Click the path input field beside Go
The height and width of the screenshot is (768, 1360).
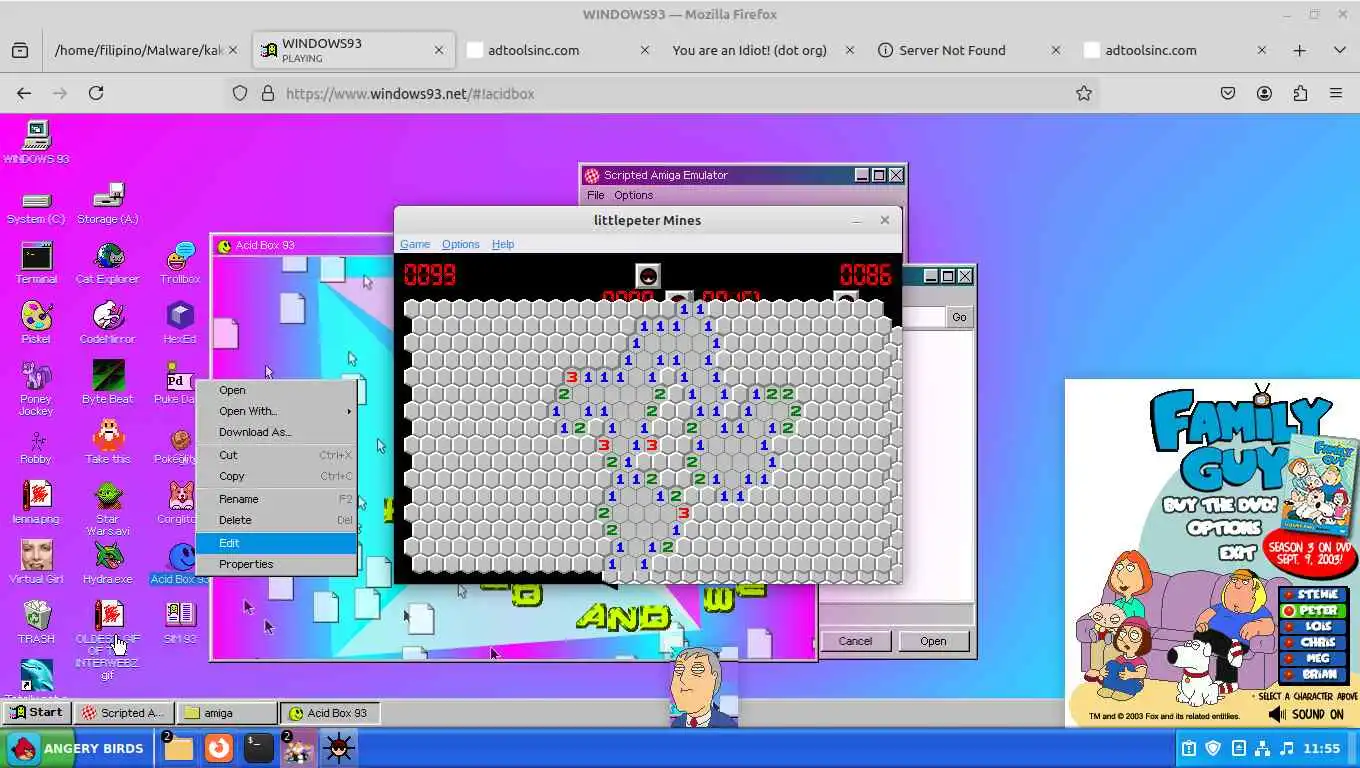pos(924,317)
